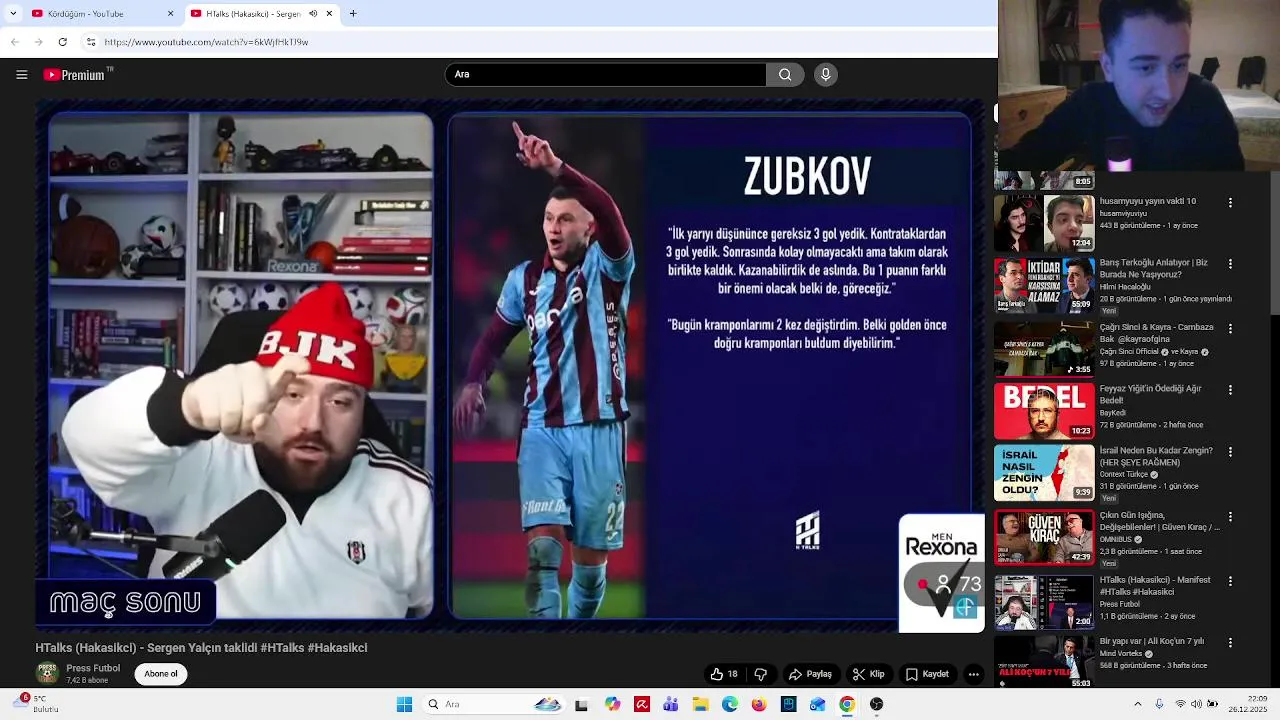View site information icon in address bar
Viewport: 1280px width, 720px height.
[91, 42]
